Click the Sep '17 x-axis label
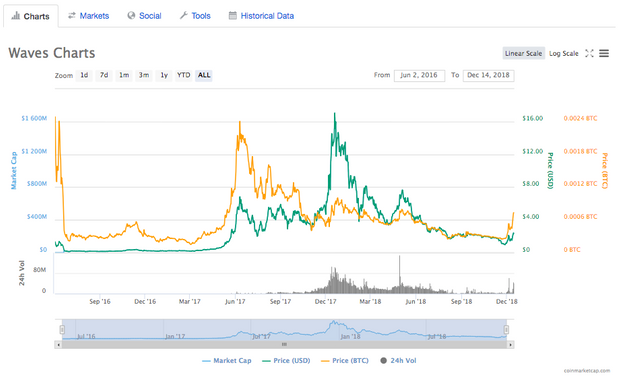640x387 pixels. (280, 302)
